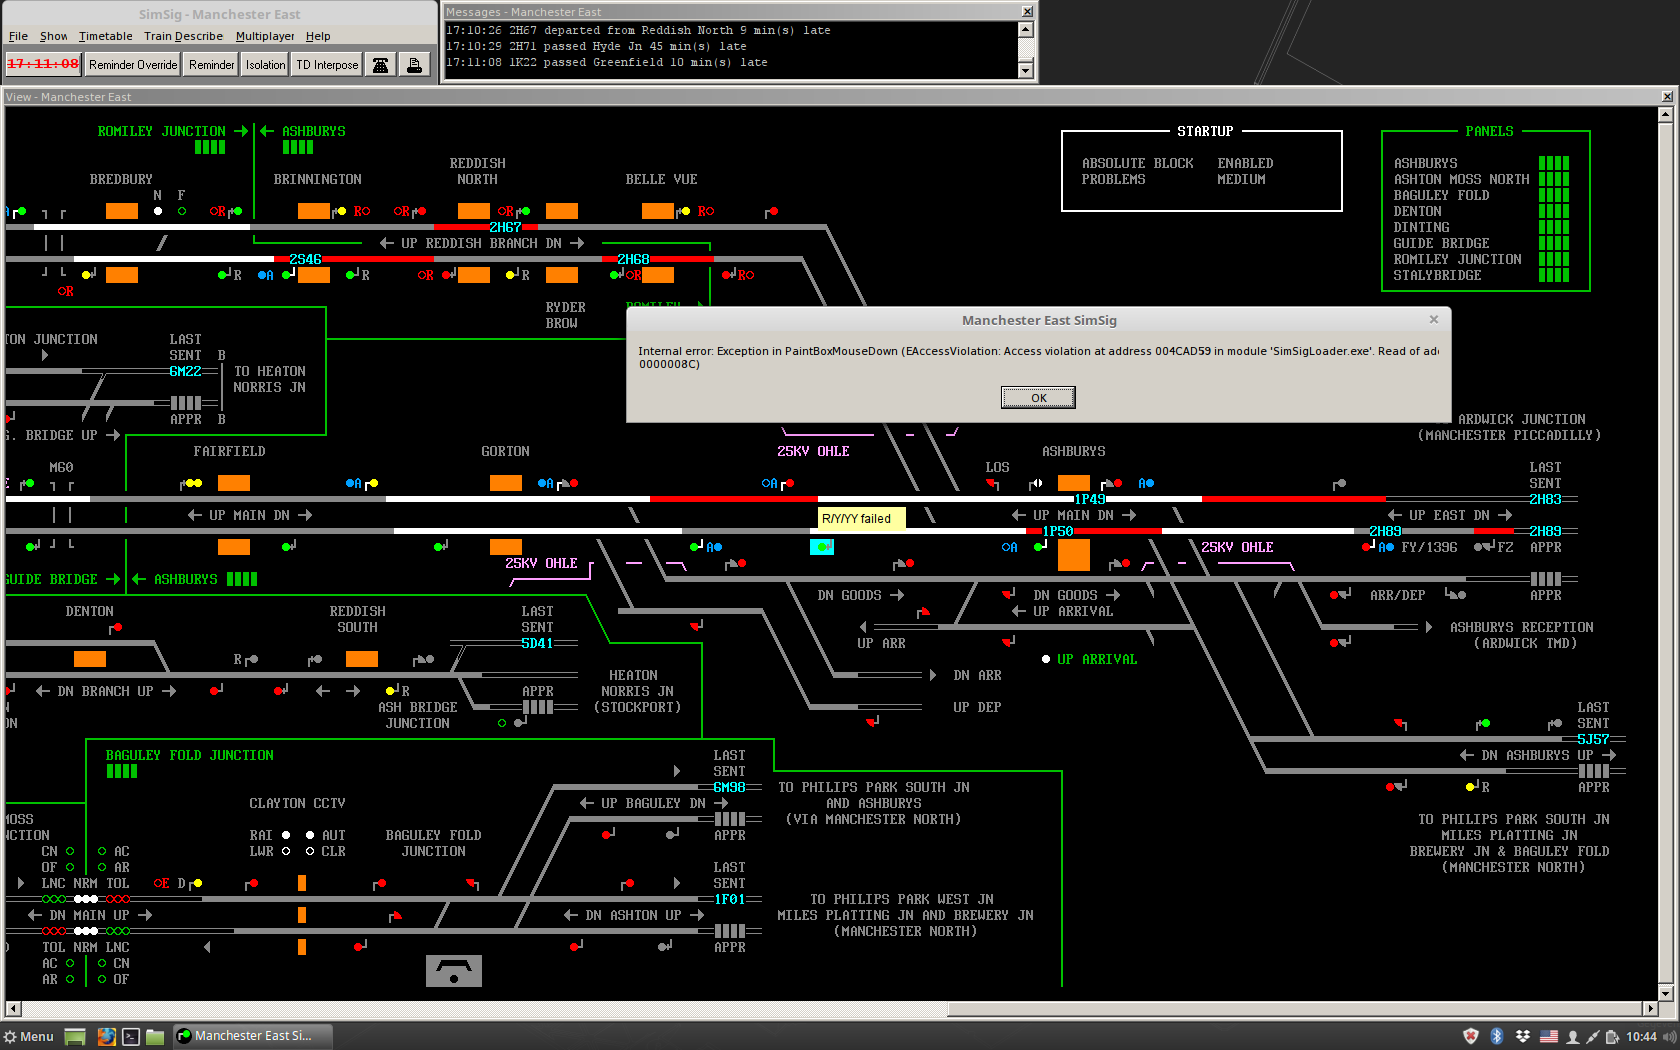1680x1050 pixels.
Task: Click the Reminder button
Action: [211, 65]
